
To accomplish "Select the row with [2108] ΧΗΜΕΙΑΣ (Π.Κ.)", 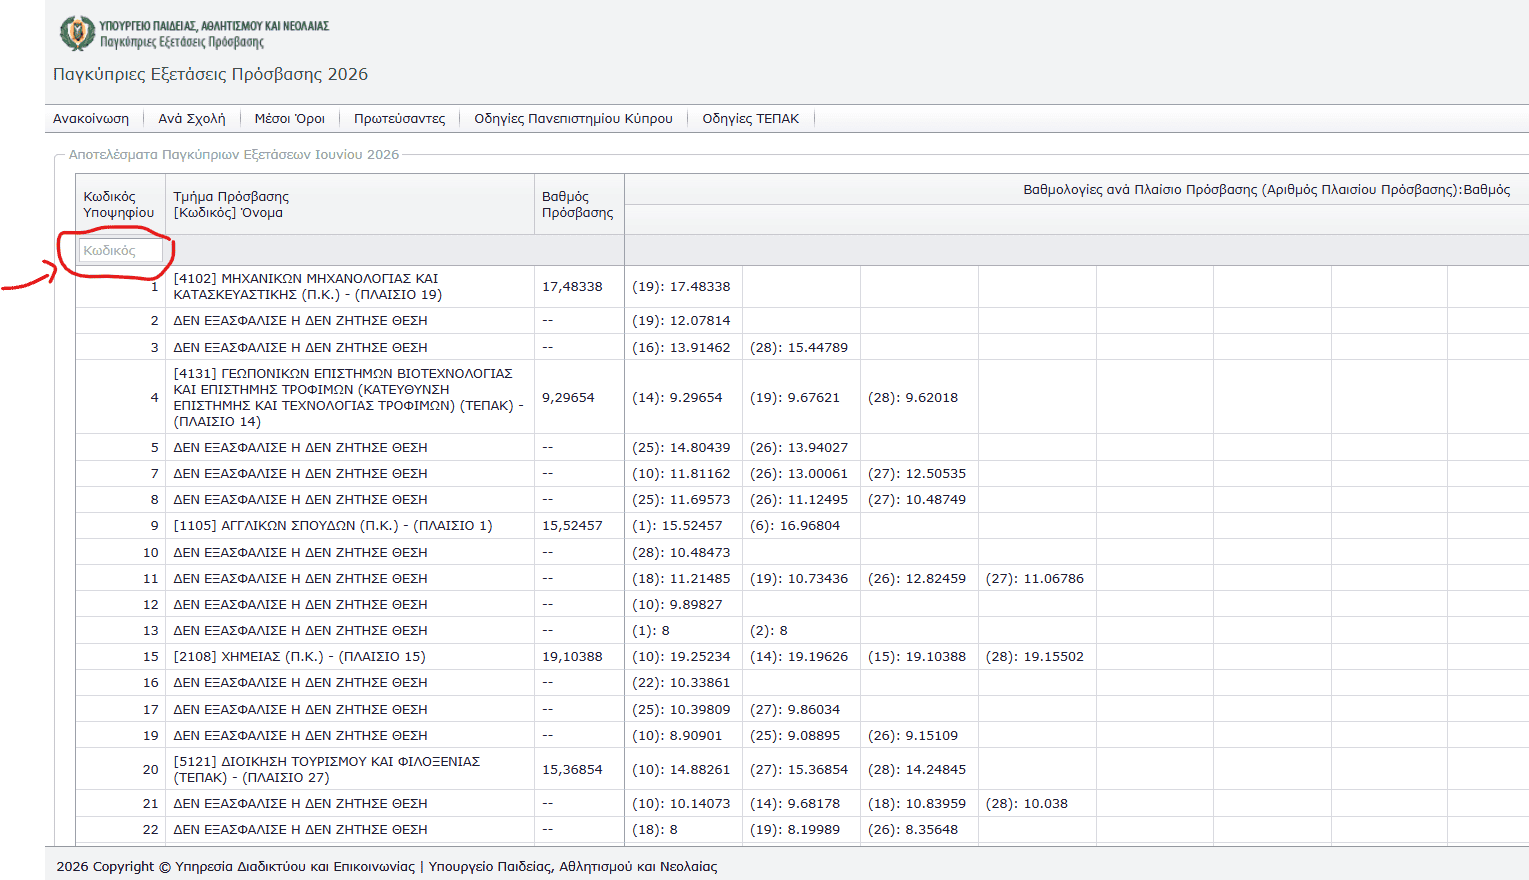I will click(802, 657).
